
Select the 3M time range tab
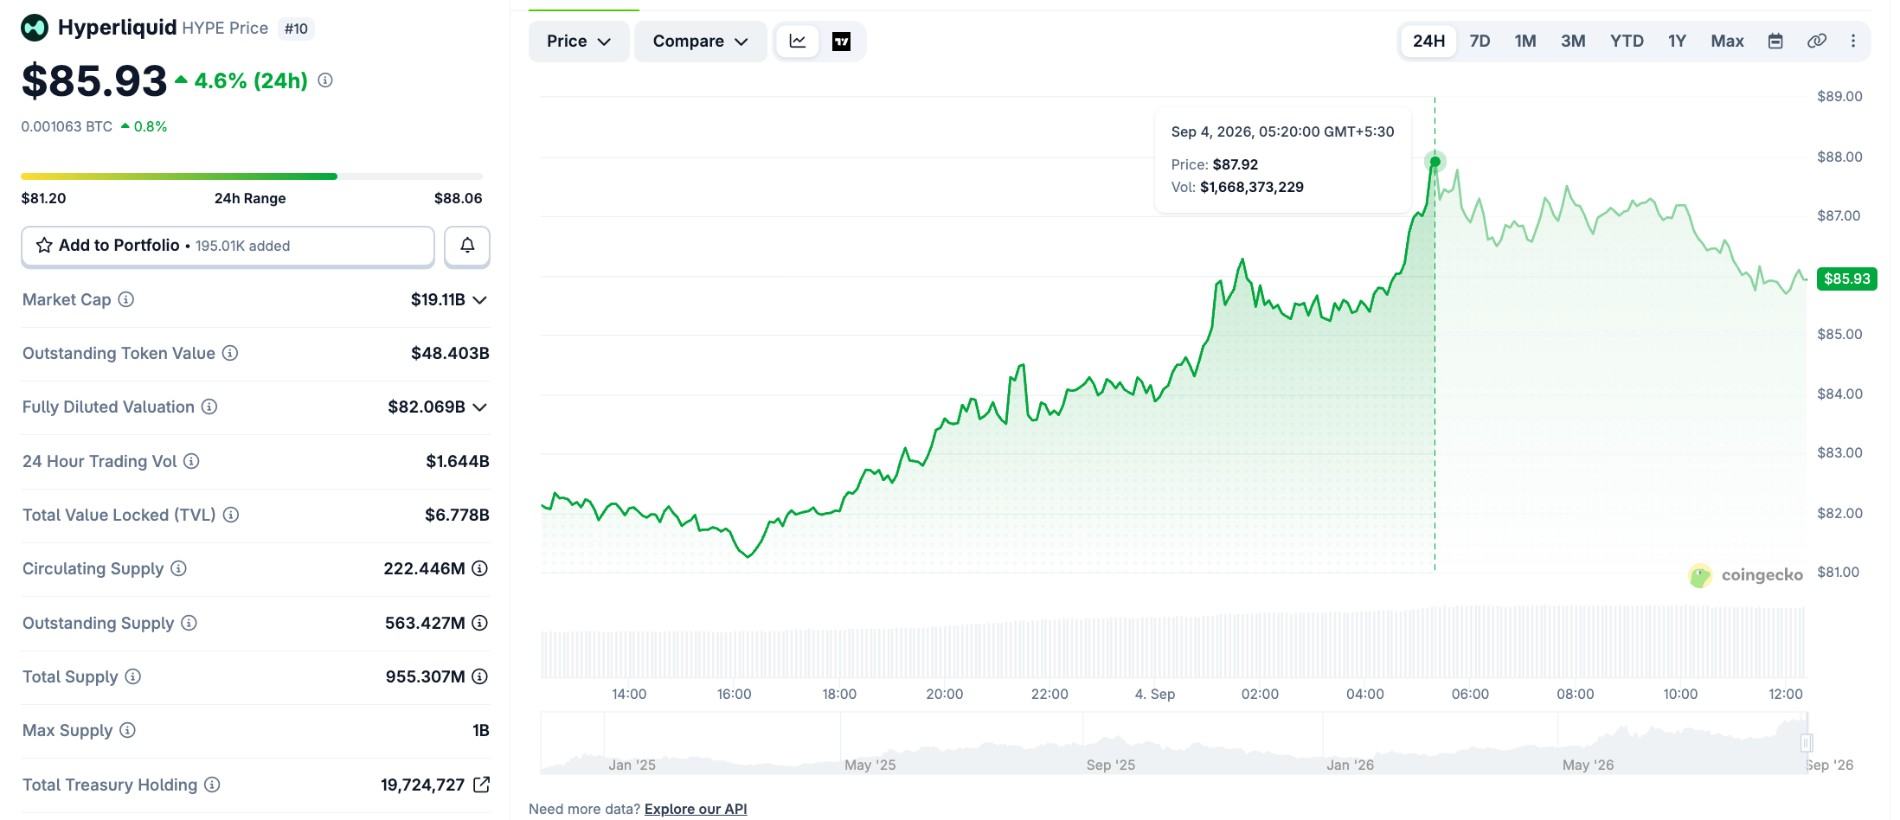[x=1573, y=41]
